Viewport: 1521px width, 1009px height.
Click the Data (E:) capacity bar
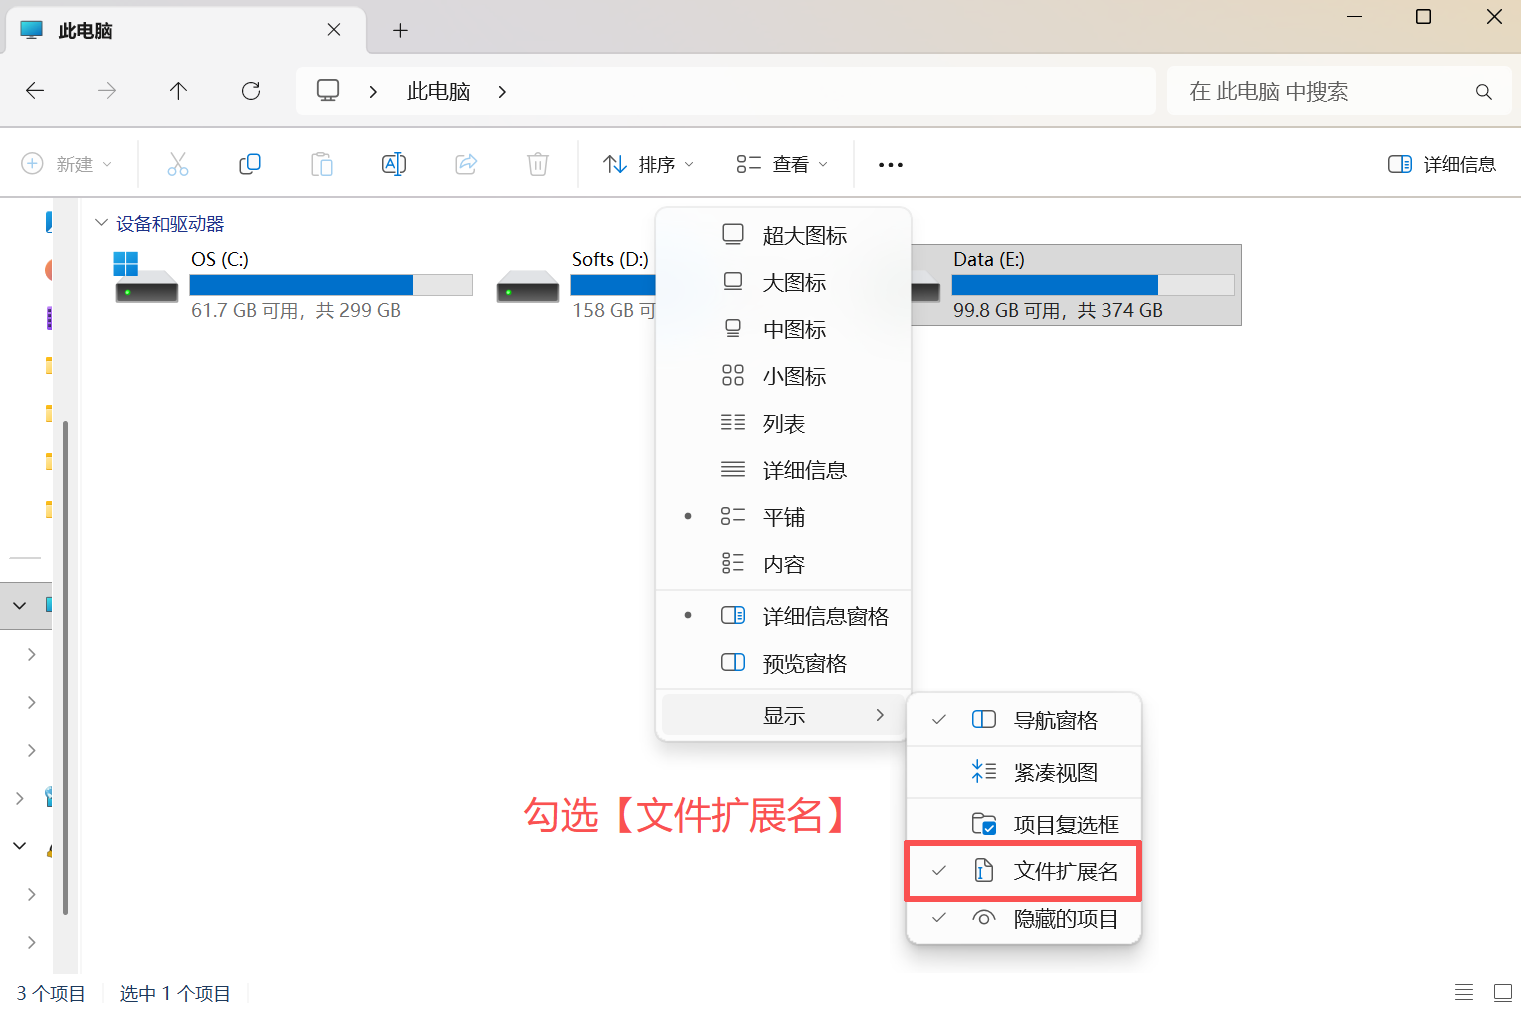coord(1093,284)
